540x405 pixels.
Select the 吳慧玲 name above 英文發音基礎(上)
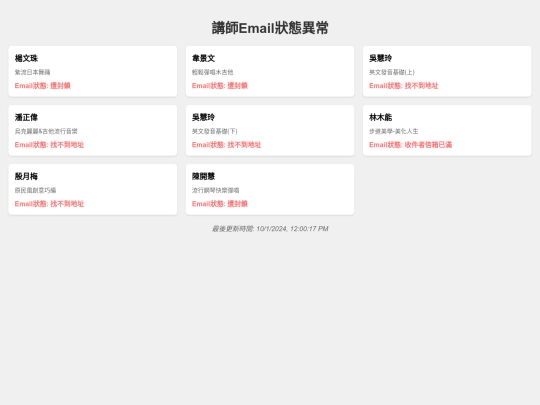point(381,58)
